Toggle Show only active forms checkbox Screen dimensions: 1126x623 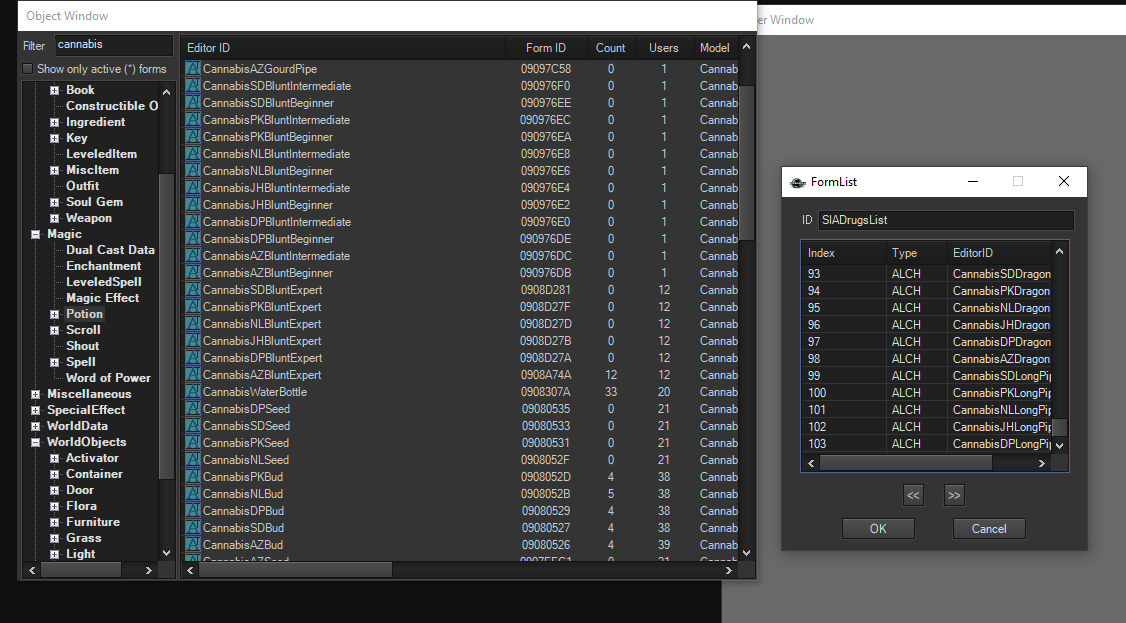[x=28, y=69]
